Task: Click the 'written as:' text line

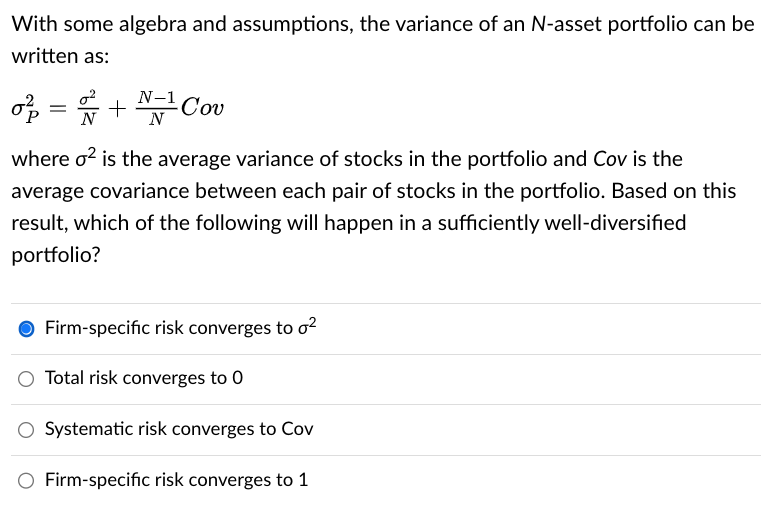Action: 60,56
